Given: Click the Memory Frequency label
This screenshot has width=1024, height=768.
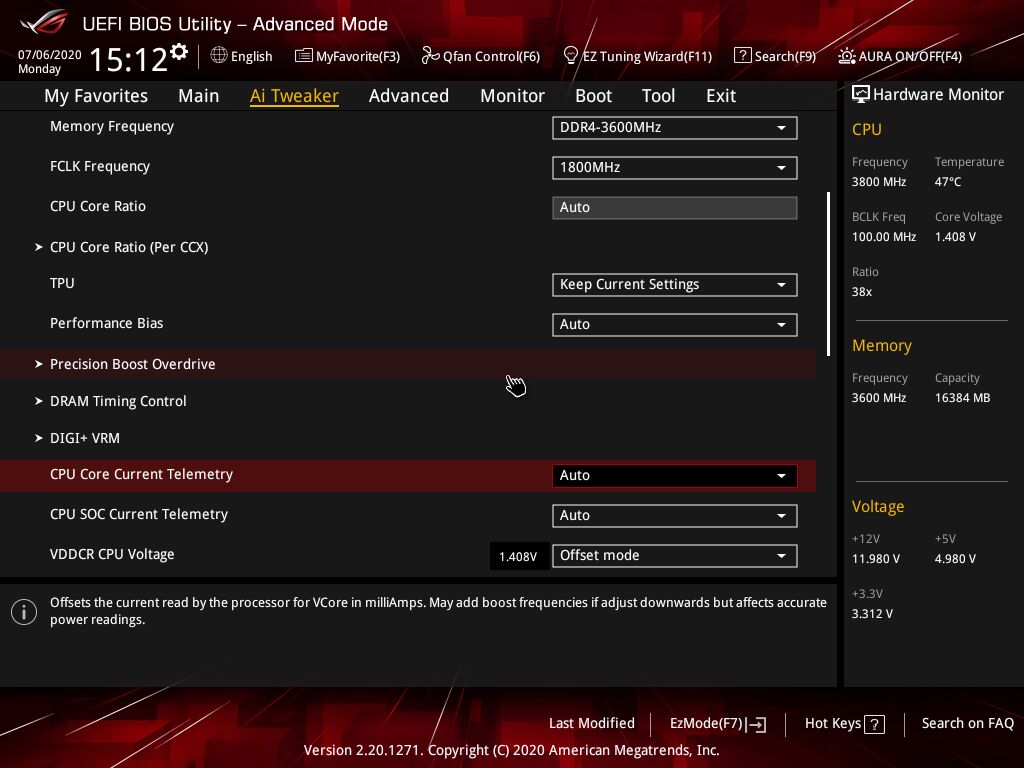Looking at the screenshot, I should pos(112,126).
